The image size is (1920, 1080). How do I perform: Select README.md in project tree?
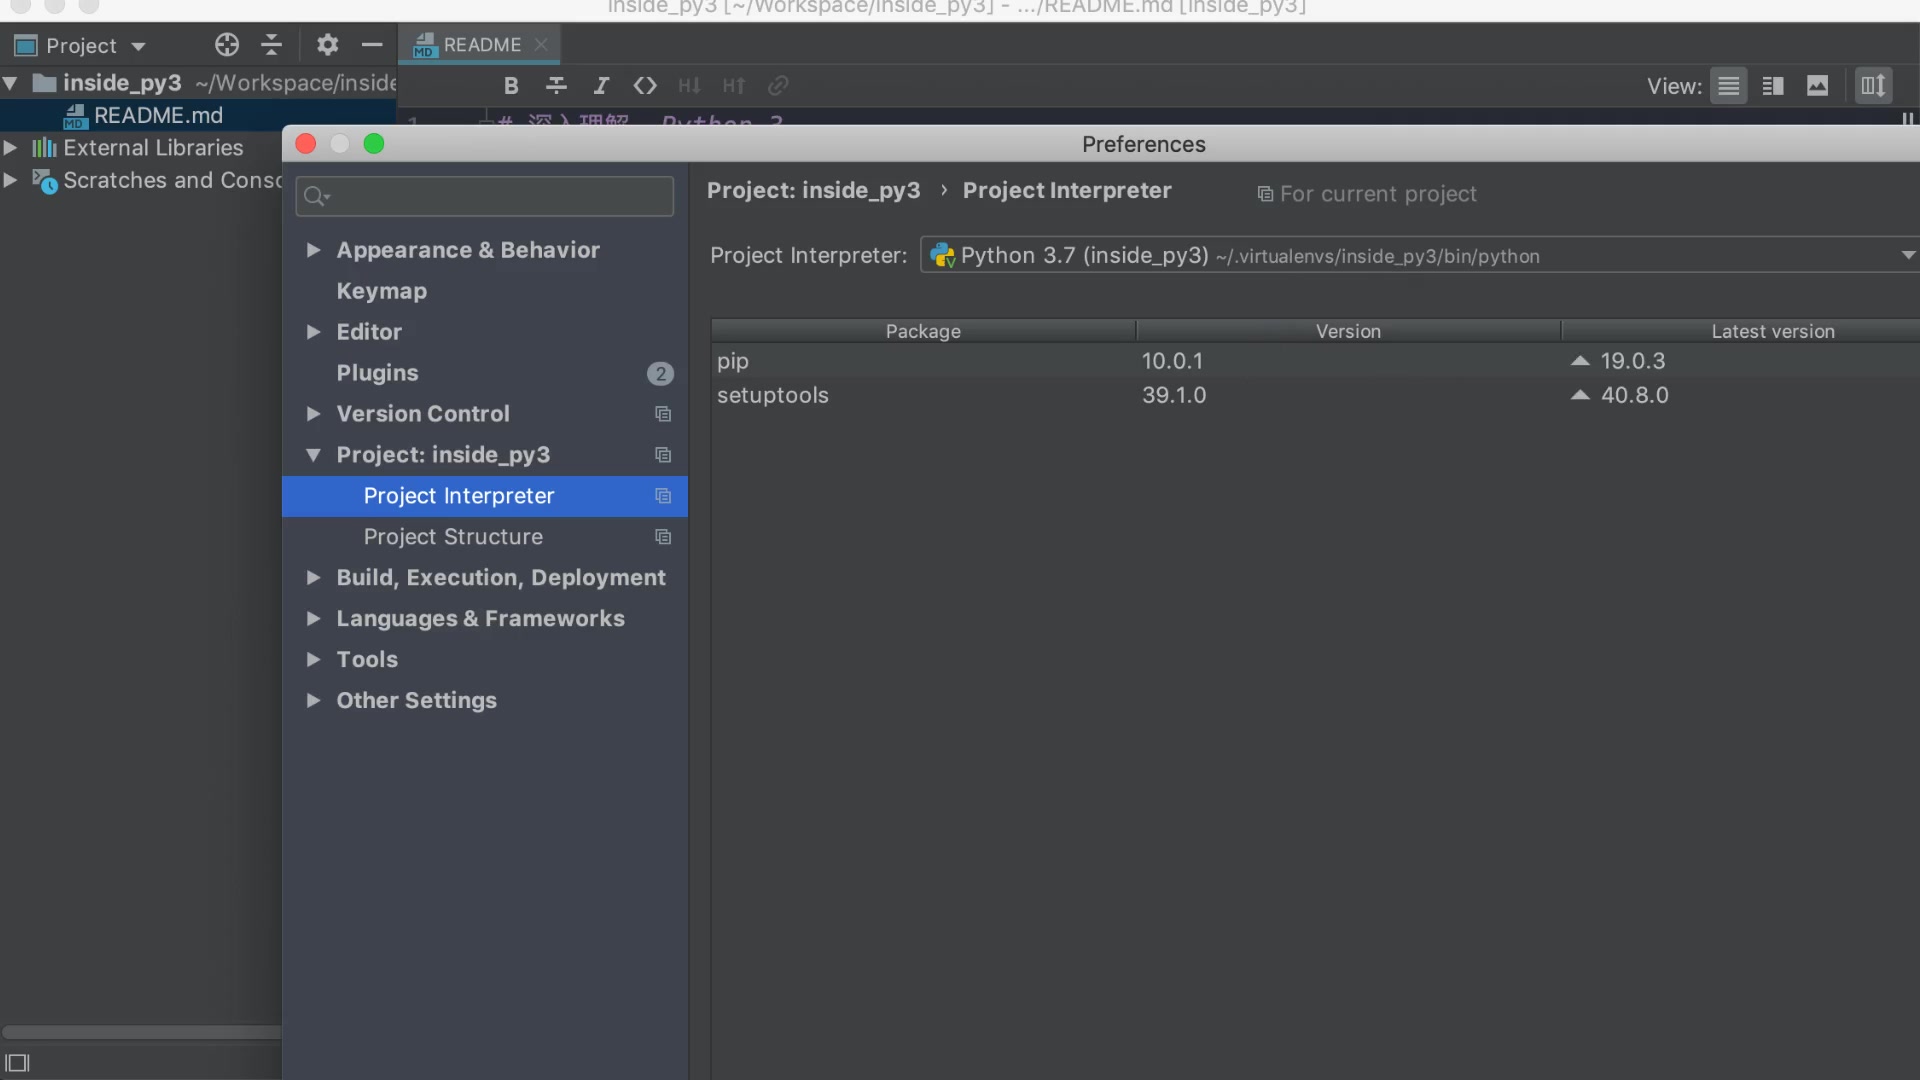[158, 116]
